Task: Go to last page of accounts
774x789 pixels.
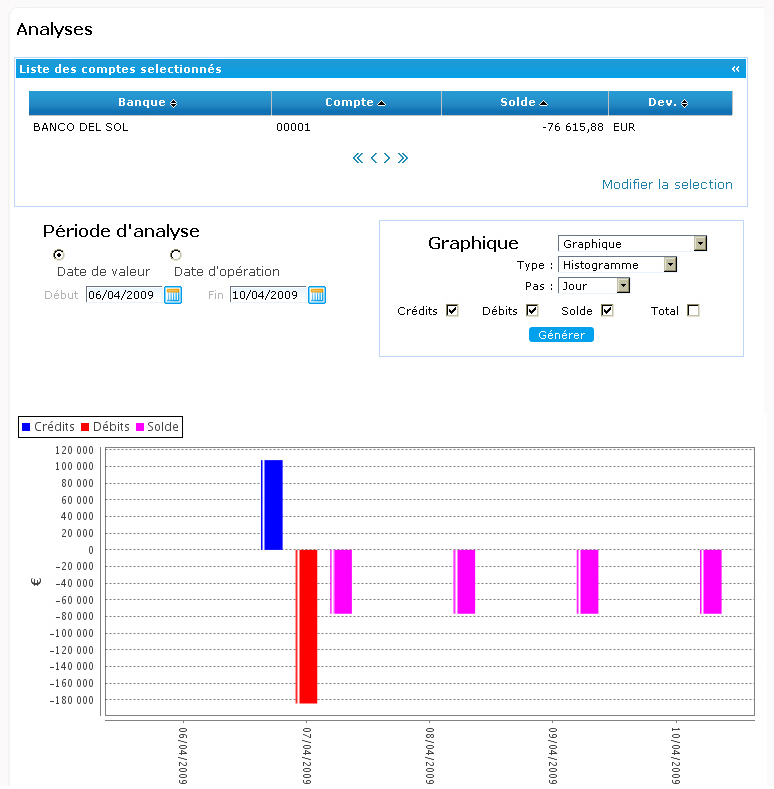Action: [403, 158]
